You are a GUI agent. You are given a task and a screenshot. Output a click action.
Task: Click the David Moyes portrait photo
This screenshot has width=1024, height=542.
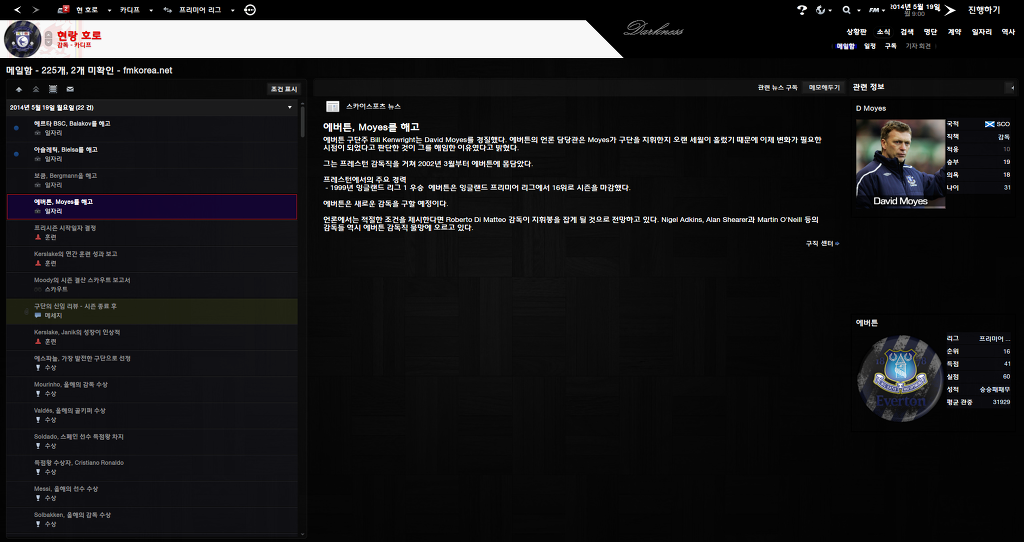[901, 164]
